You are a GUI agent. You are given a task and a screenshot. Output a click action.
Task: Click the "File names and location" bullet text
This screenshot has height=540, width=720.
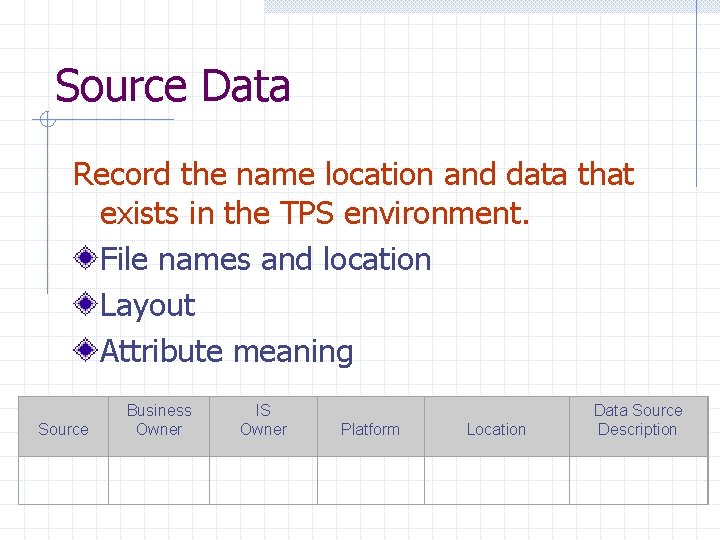pos(265,259)
